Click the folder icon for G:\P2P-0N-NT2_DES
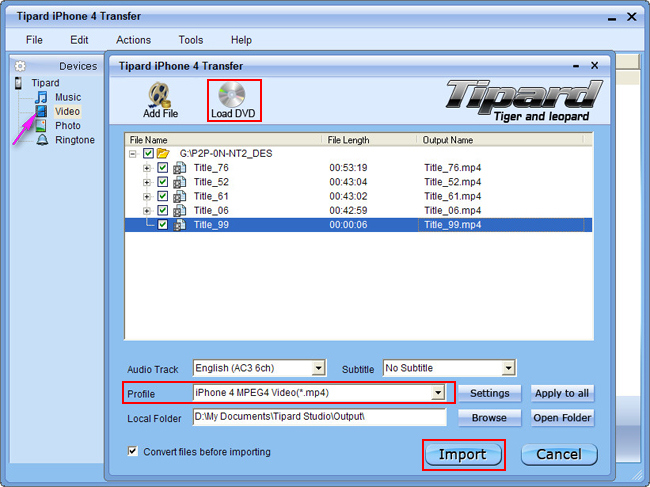Screen dimensions: 650x487 point(163,153)
